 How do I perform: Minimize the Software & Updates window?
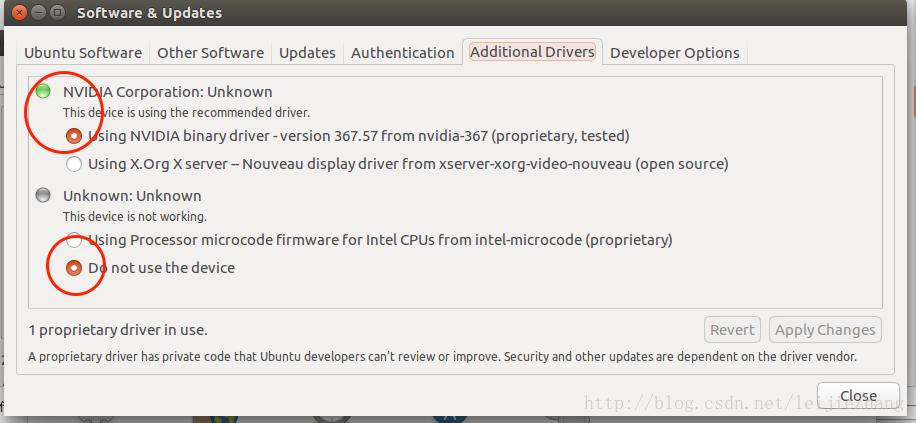(x=36, y=13)
